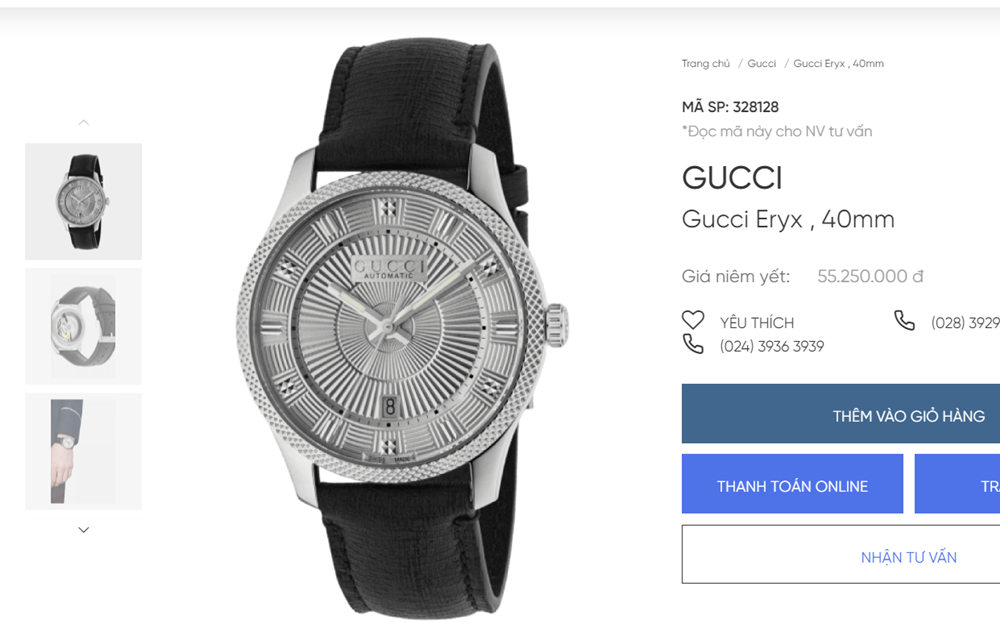Choose THANH TOÁN ONLINE
1000x623 pixels.
(x=792, y=485)
